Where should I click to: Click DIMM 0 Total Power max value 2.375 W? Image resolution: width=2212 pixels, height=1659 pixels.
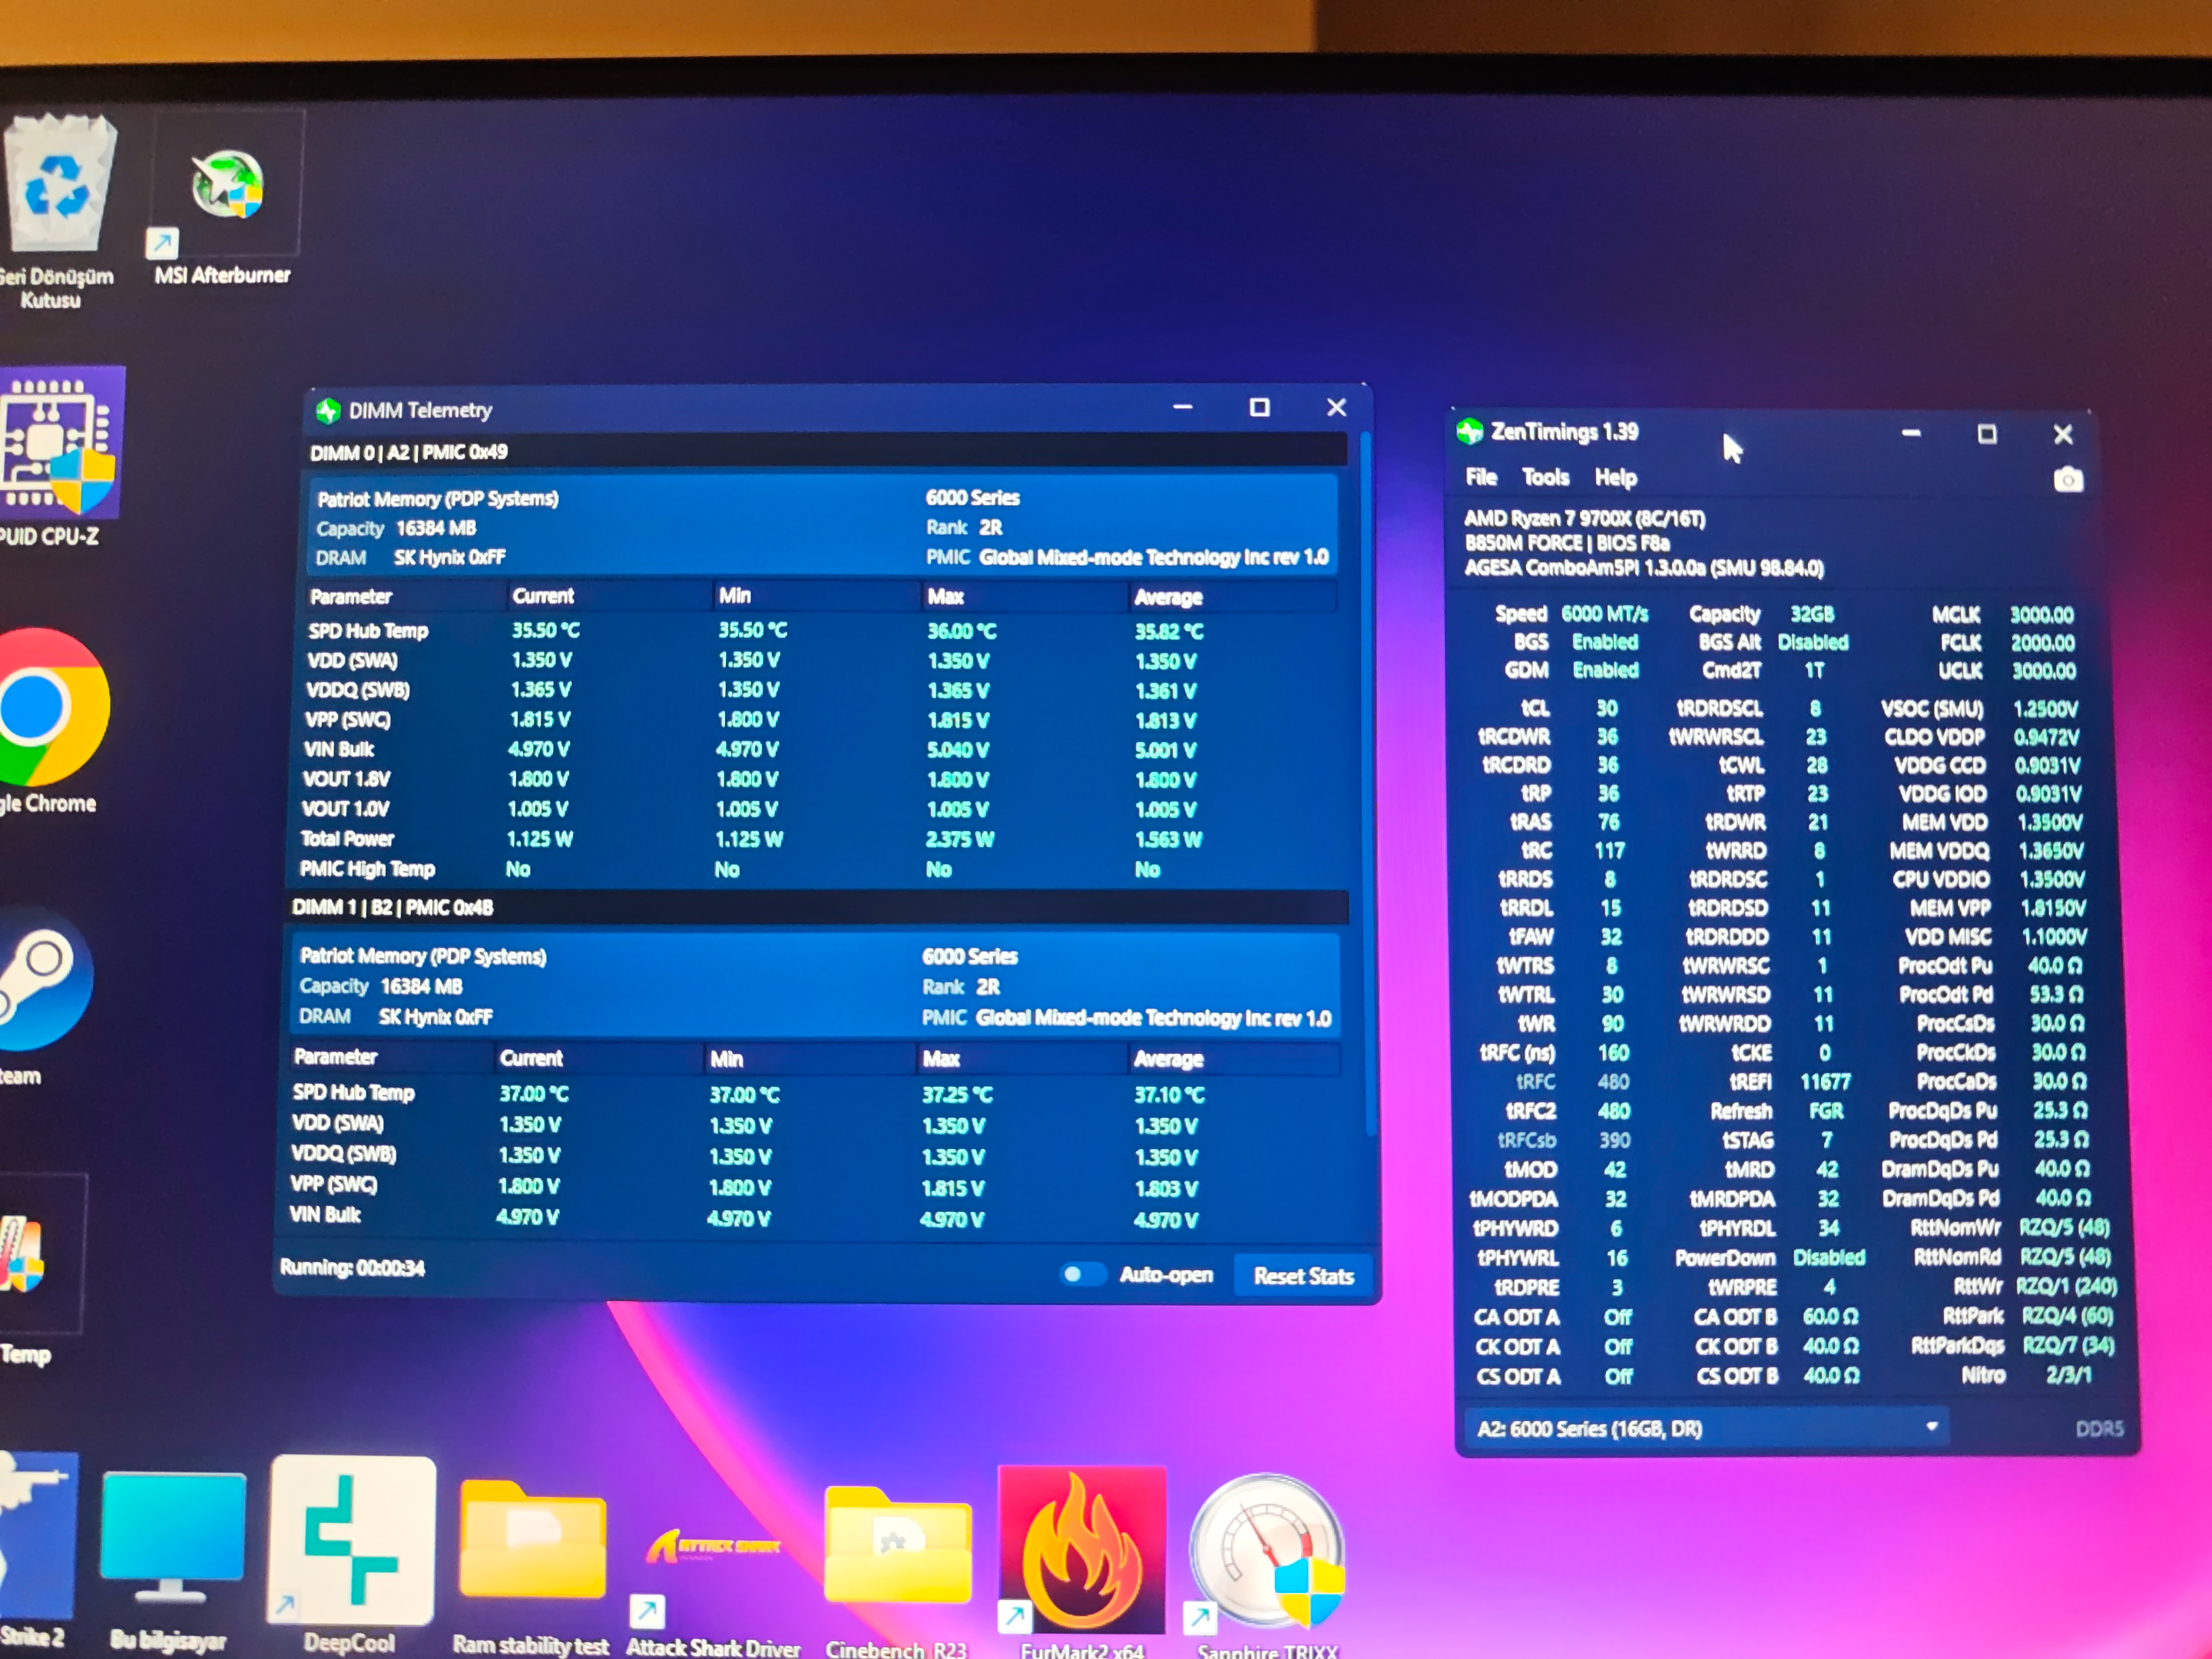(x=960, y=839)
